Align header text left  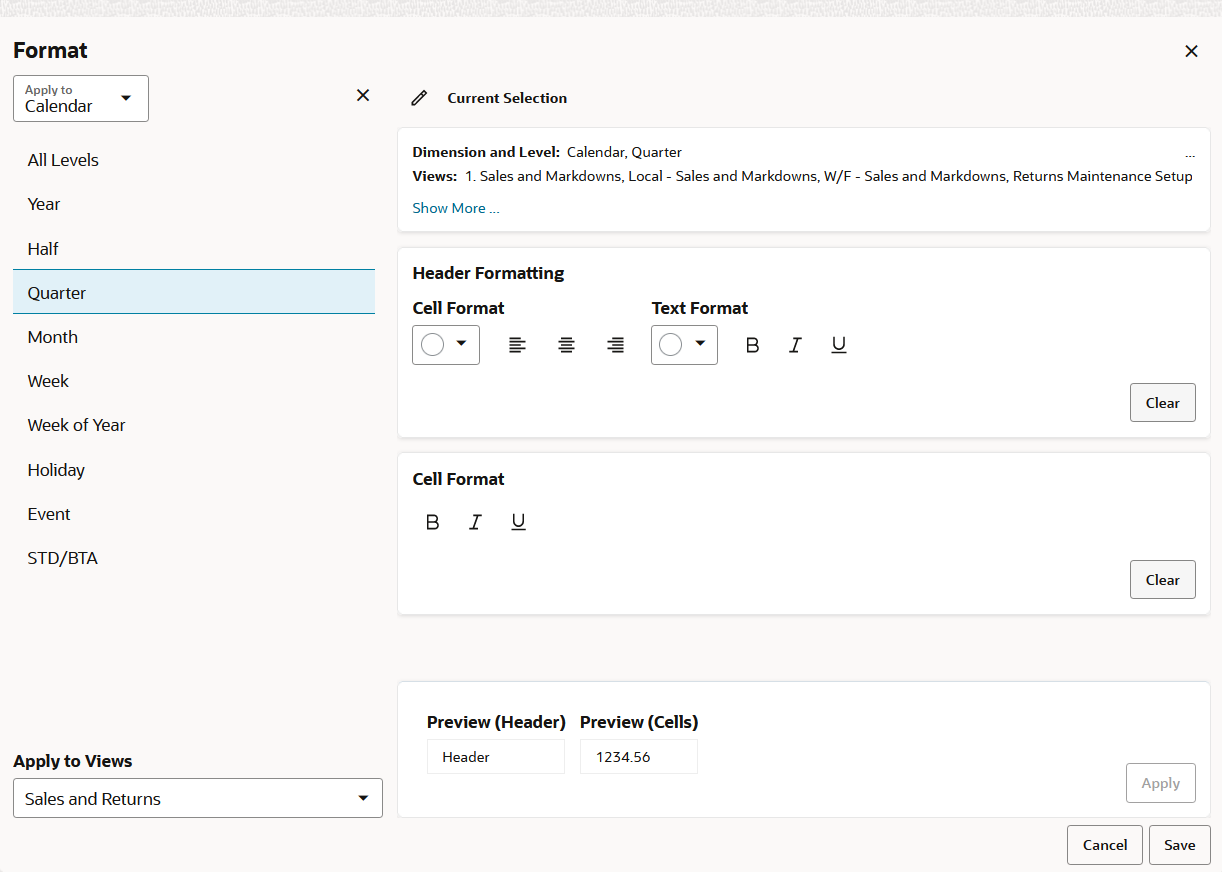click(517, 345)
